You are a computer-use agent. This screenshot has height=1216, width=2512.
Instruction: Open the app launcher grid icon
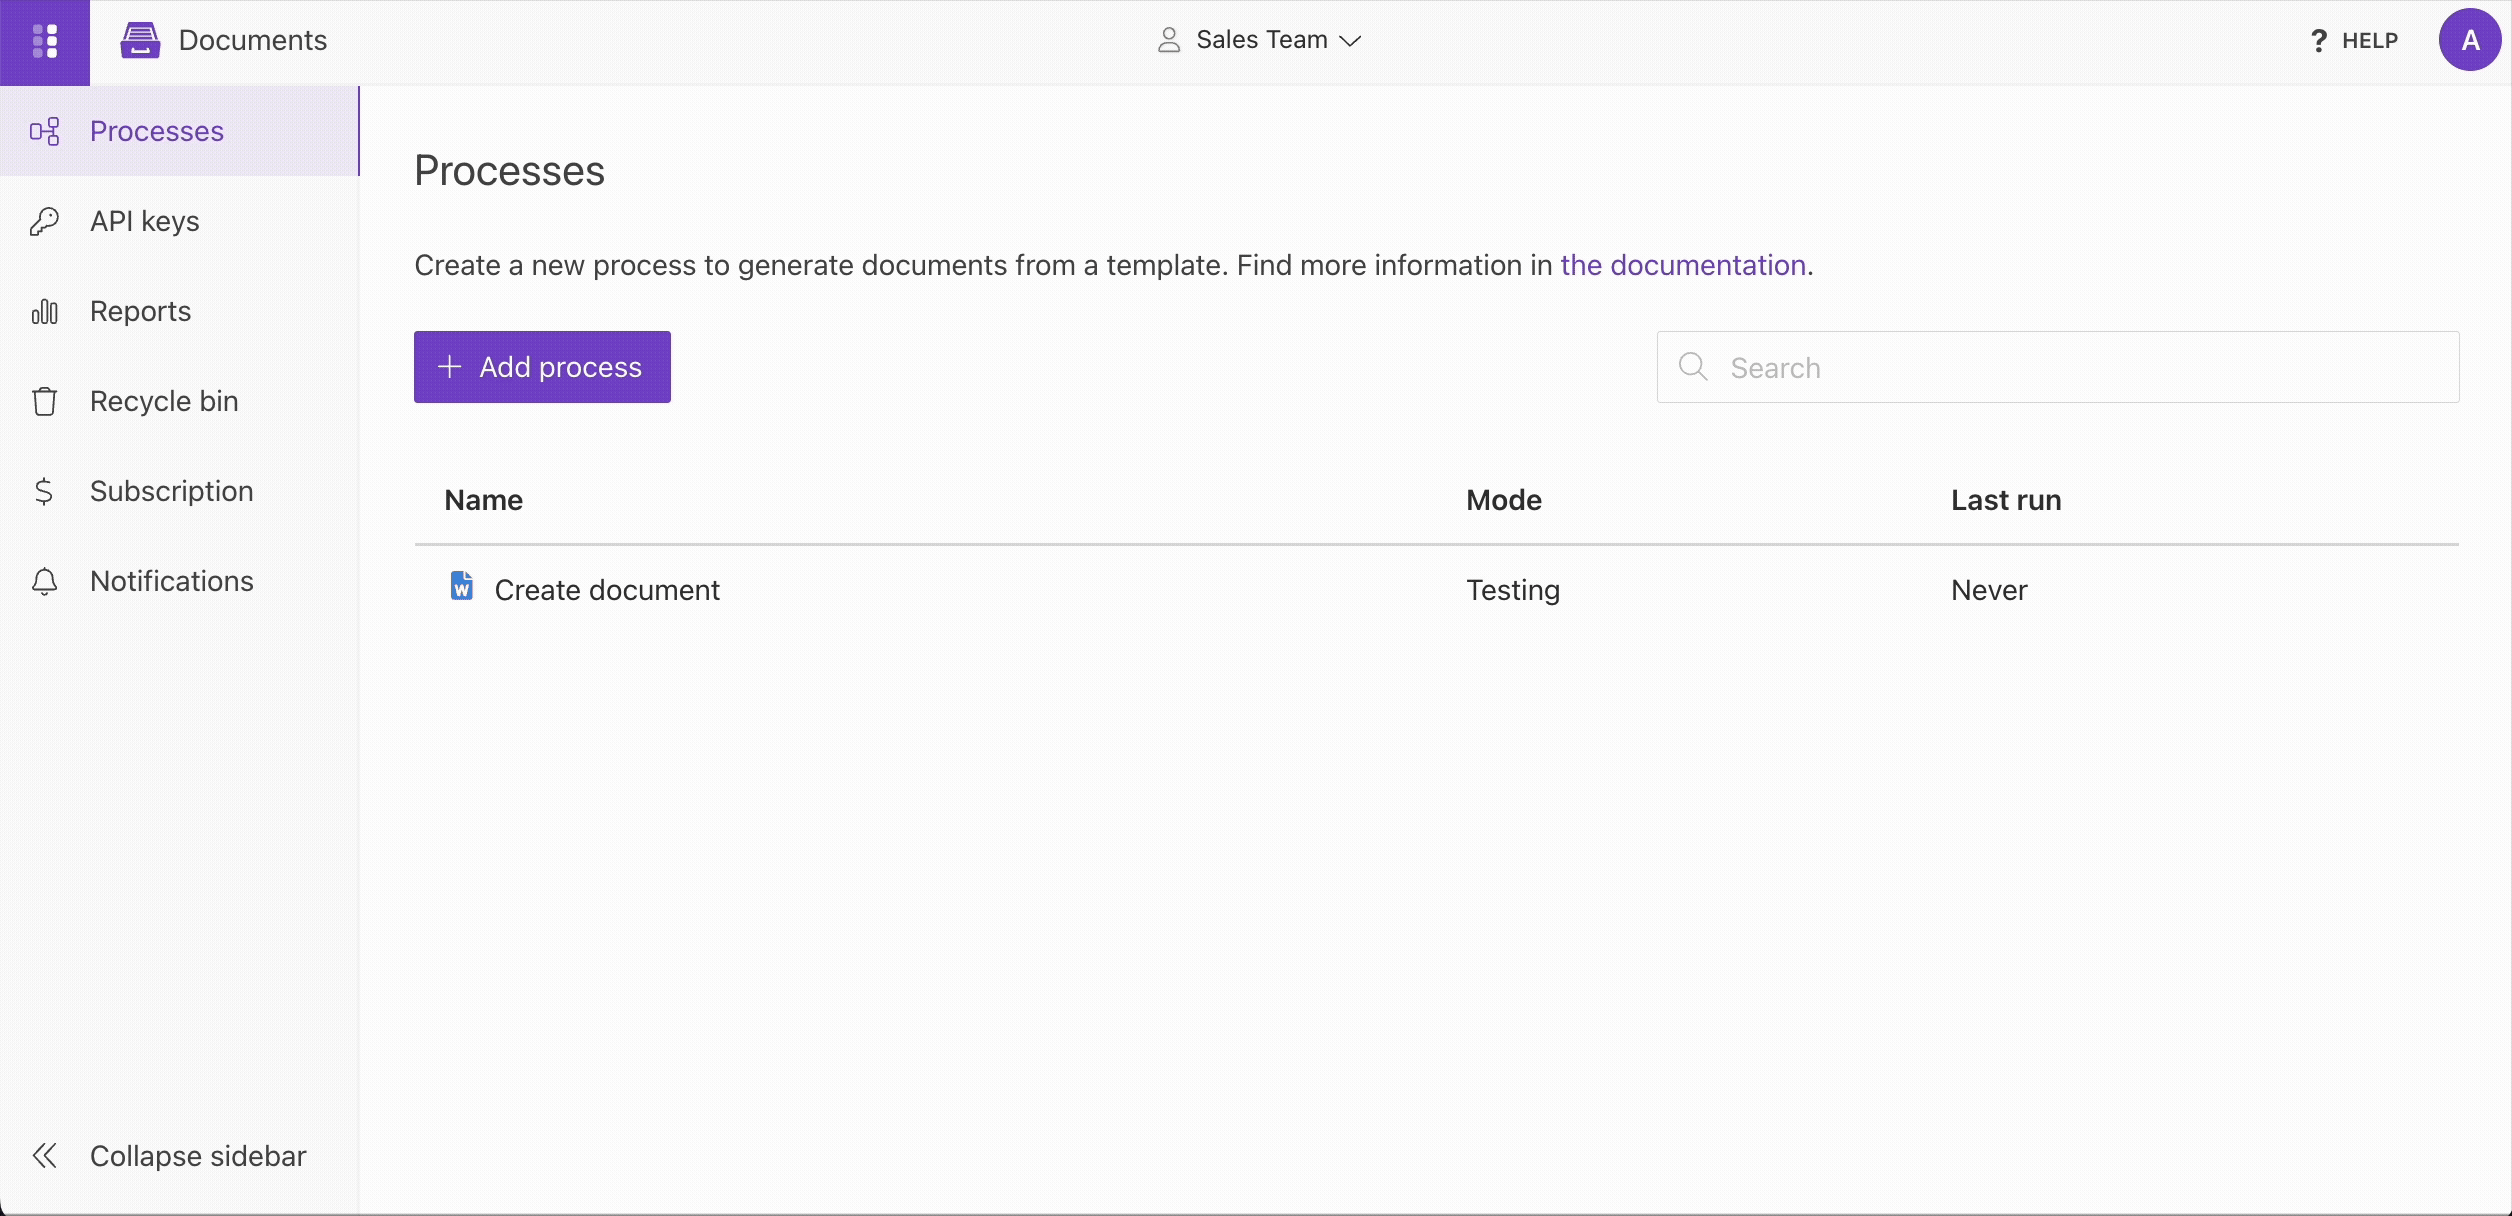(45, 41)
